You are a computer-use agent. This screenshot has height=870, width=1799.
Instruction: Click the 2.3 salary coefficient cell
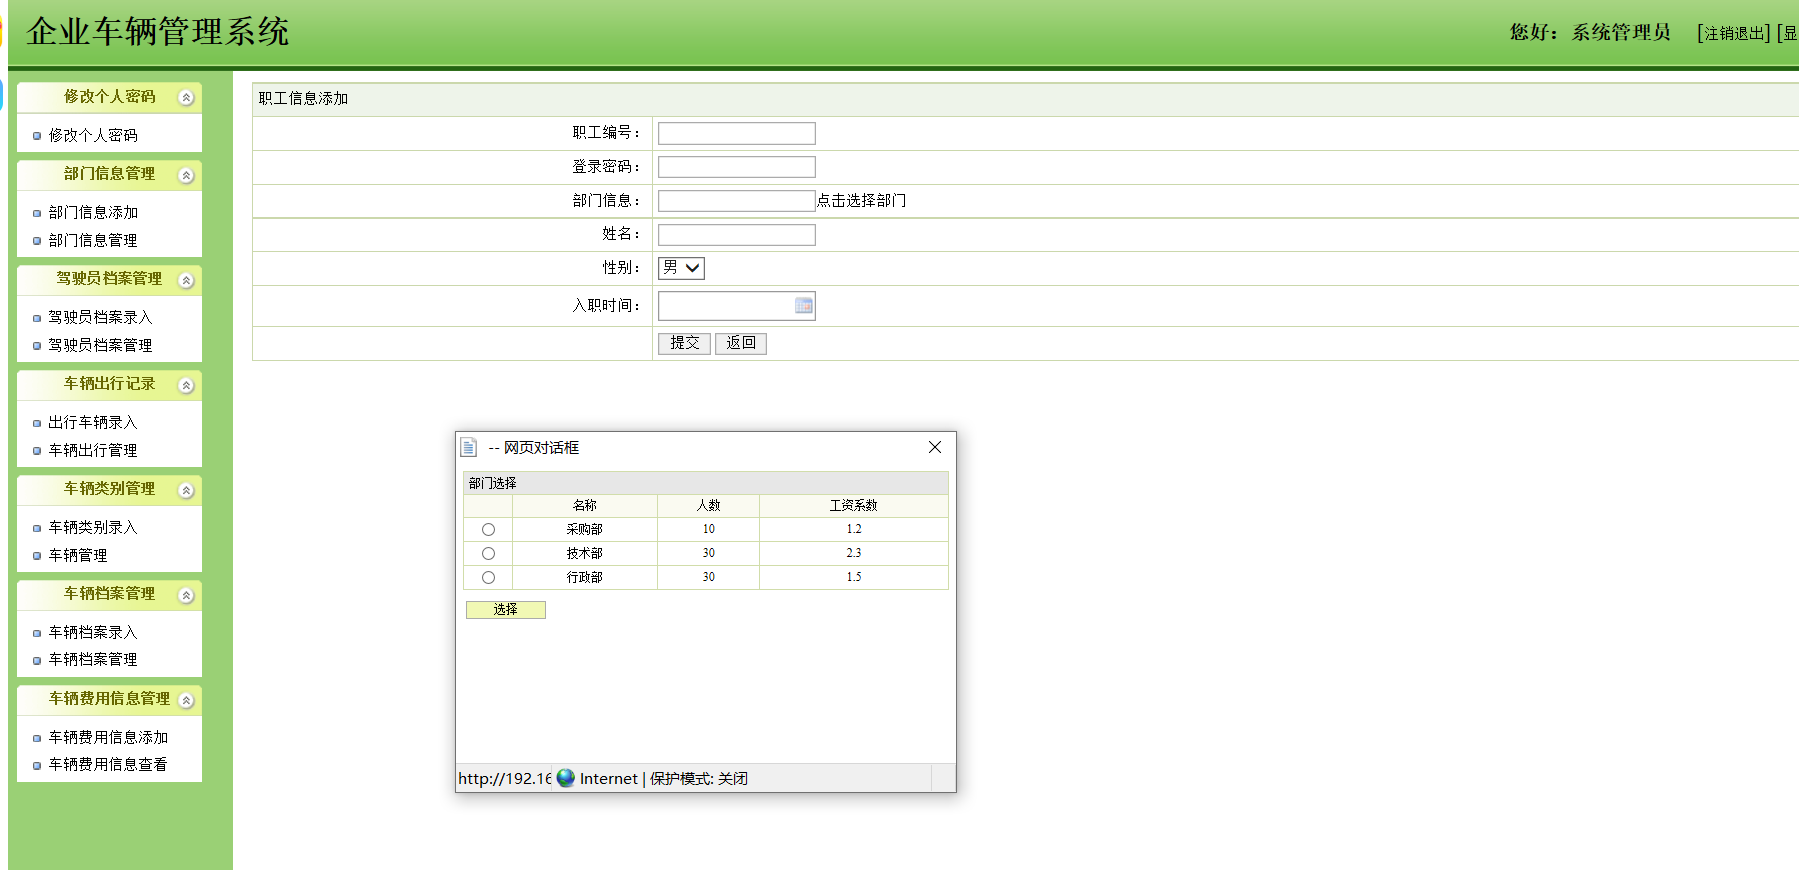854,553
